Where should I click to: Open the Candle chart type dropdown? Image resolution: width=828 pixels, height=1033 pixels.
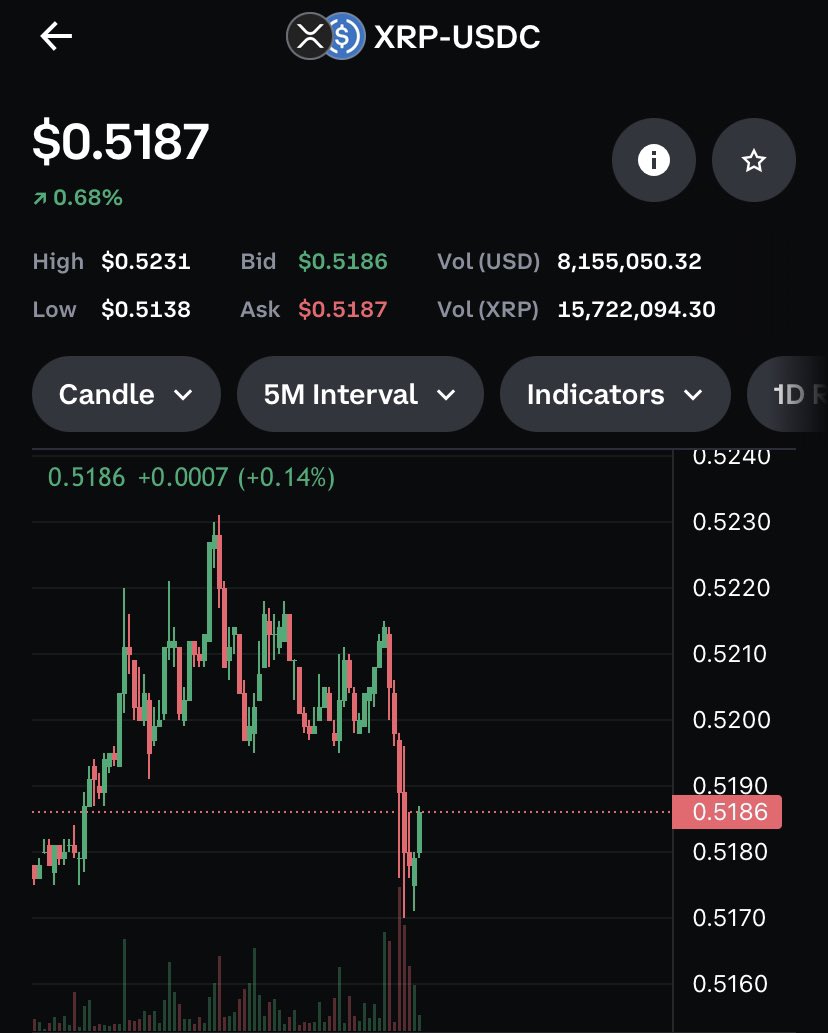click(126, 394)
